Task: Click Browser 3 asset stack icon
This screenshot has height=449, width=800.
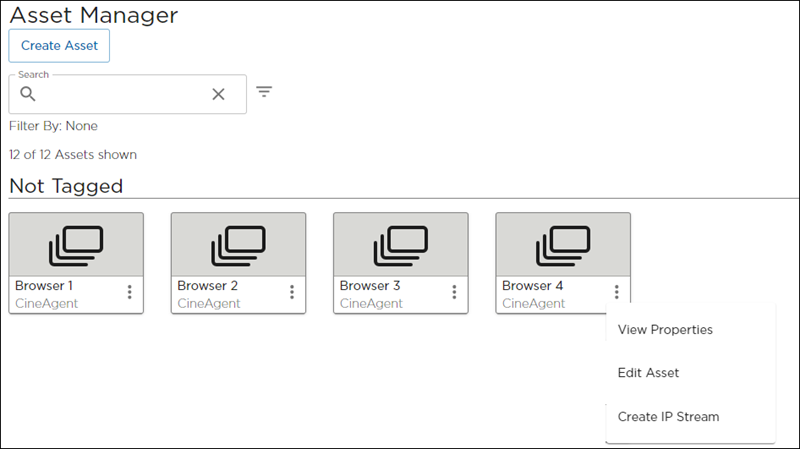Action: tap(400, 245)
